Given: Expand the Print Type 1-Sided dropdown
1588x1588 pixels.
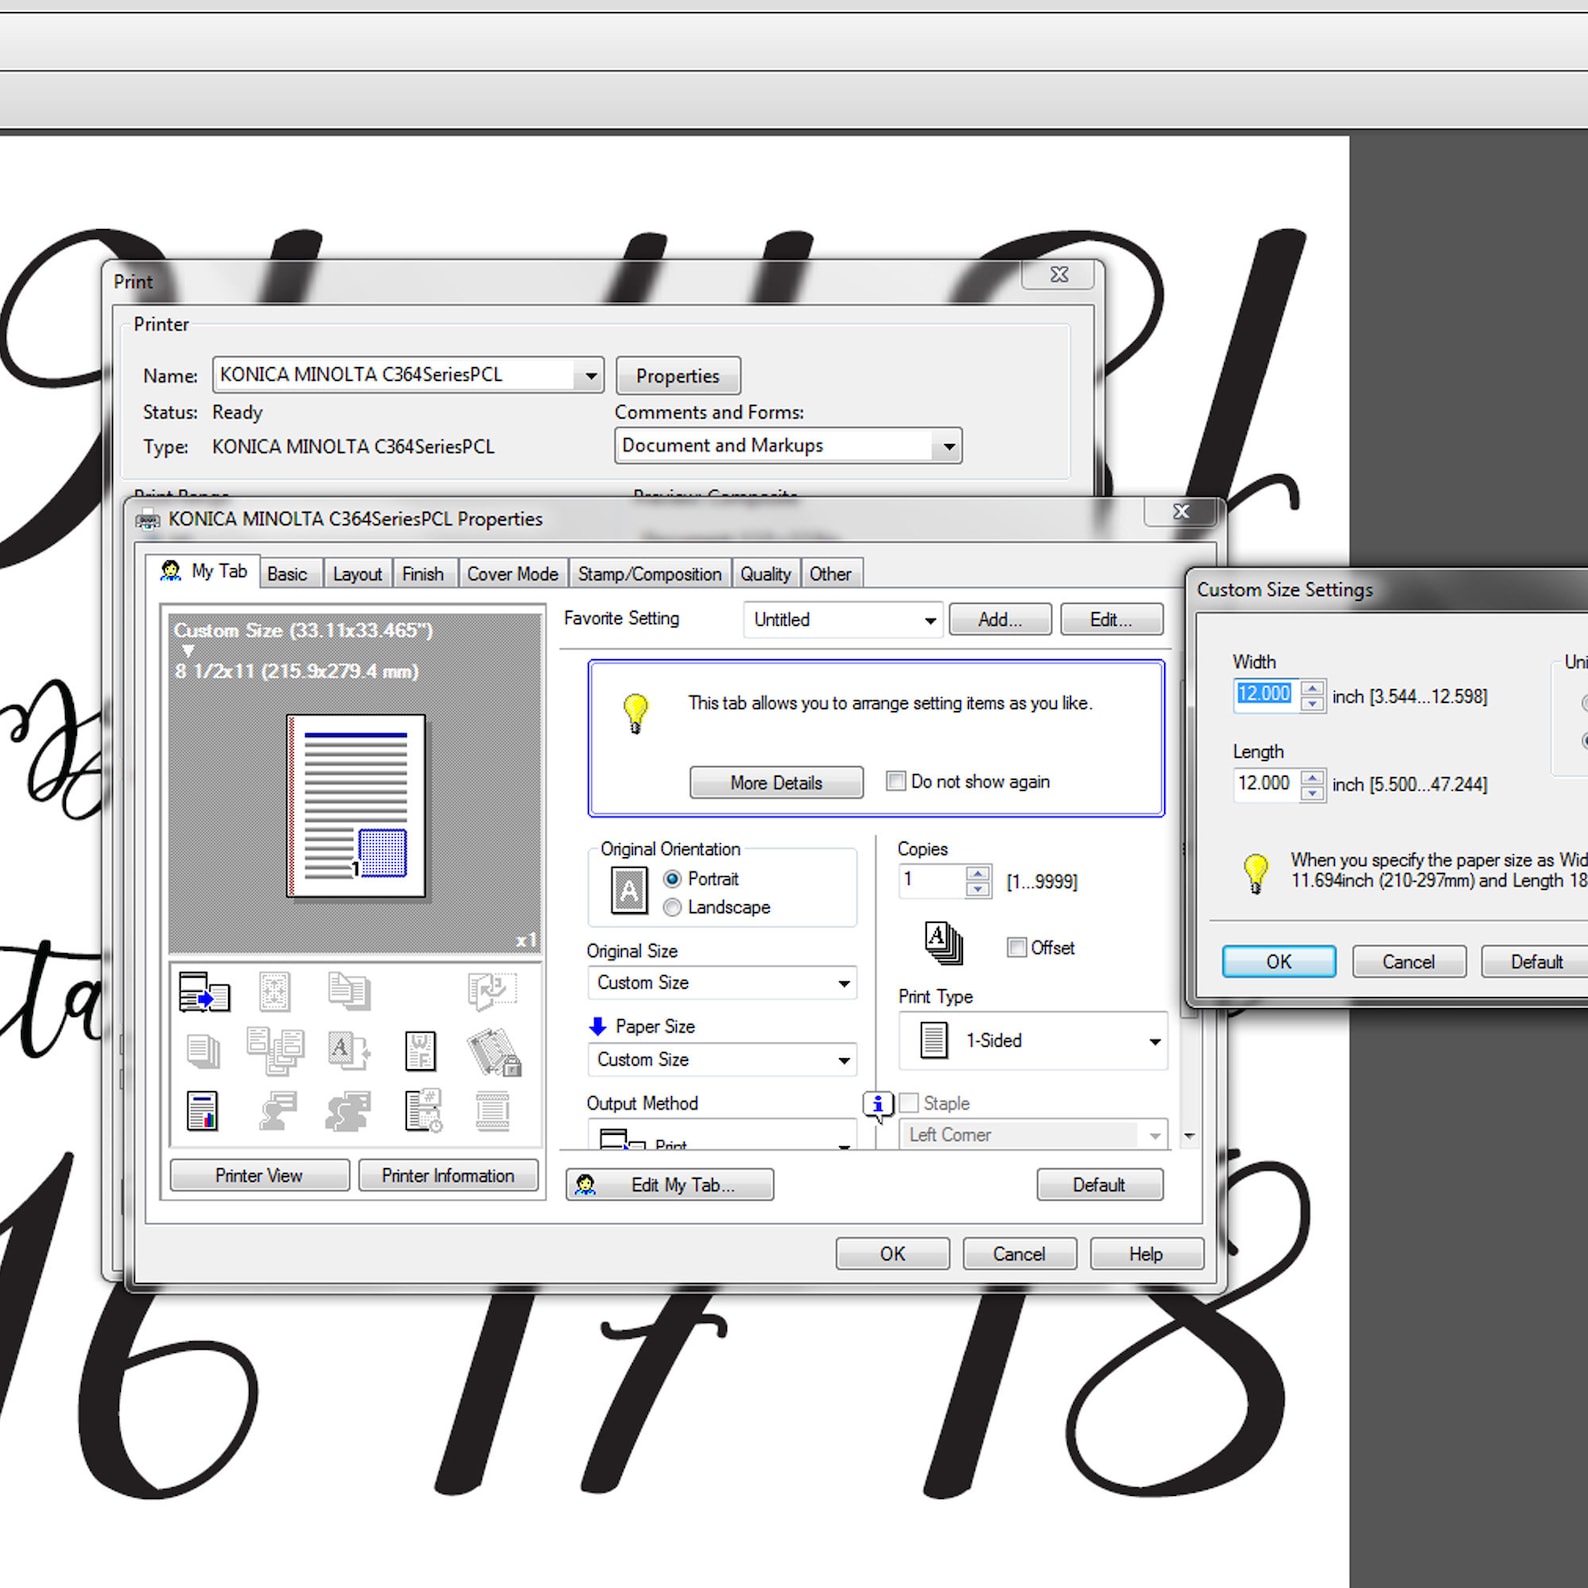Looking at the screenshot, I should pos(1033,1041).
